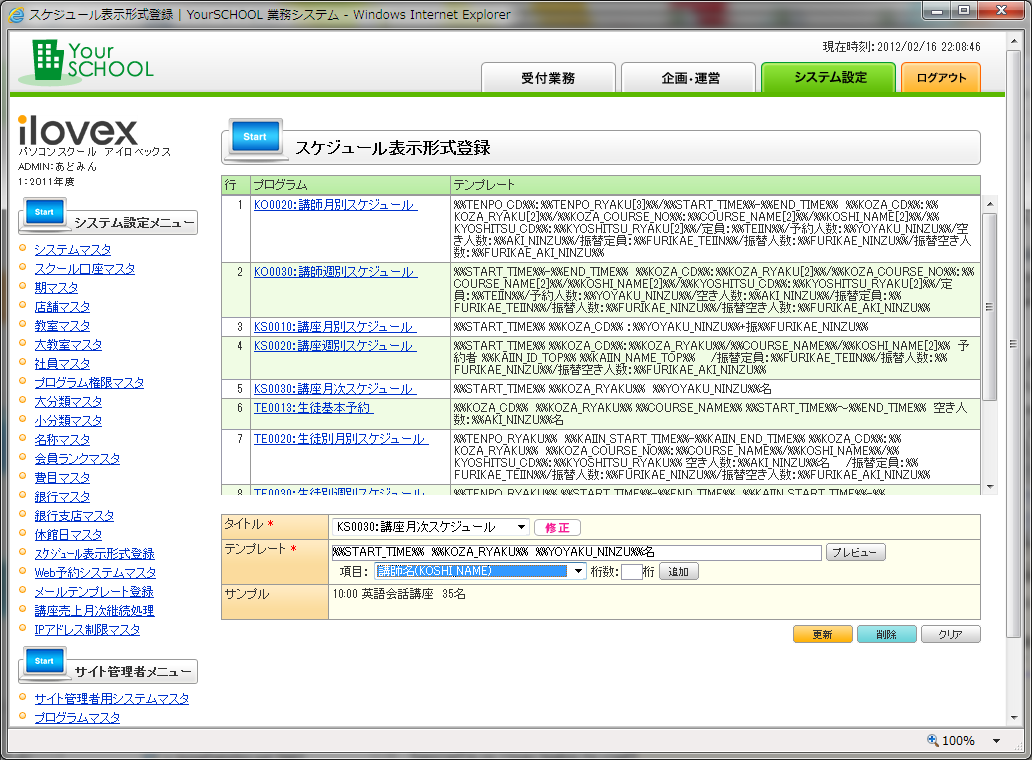Open the 100% zoom level dropdown arrow
Image resolution: width=1032 pixels, height=760 pixels.
[996, 741]
